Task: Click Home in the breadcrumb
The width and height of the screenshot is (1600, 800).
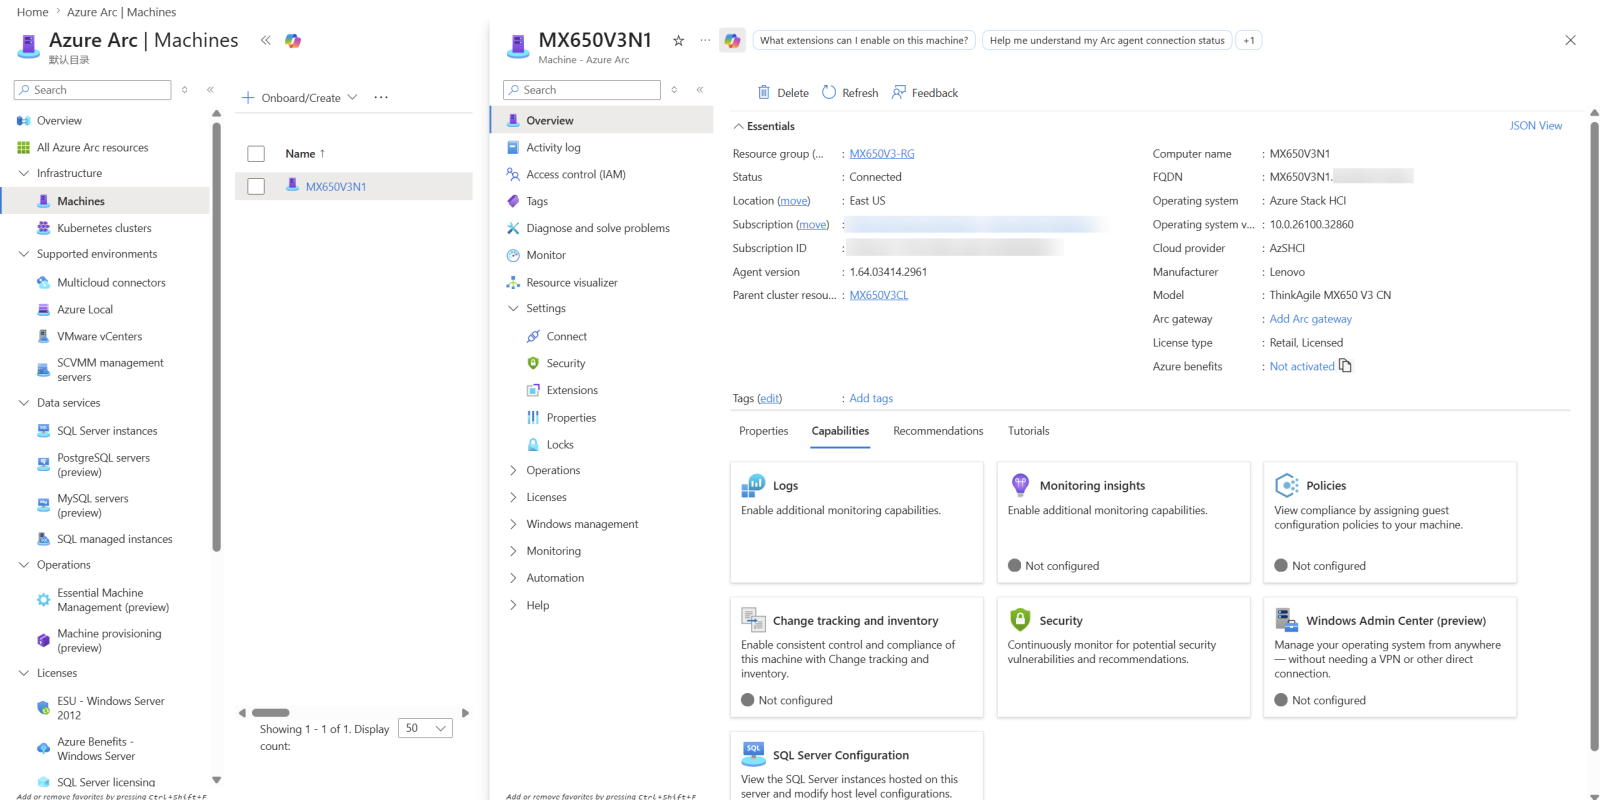Action: (x=32, y=12)
